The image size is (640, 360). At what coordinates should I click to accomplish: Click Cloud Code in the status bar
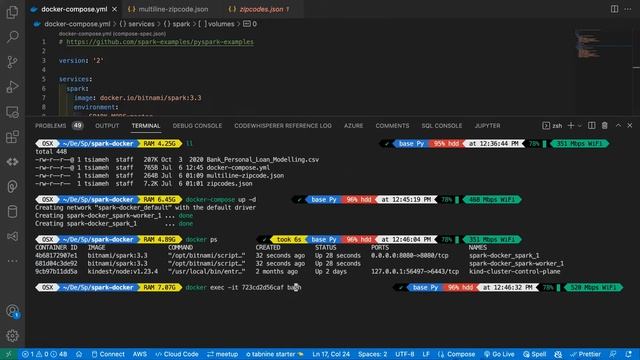click(x=177, y=354)
